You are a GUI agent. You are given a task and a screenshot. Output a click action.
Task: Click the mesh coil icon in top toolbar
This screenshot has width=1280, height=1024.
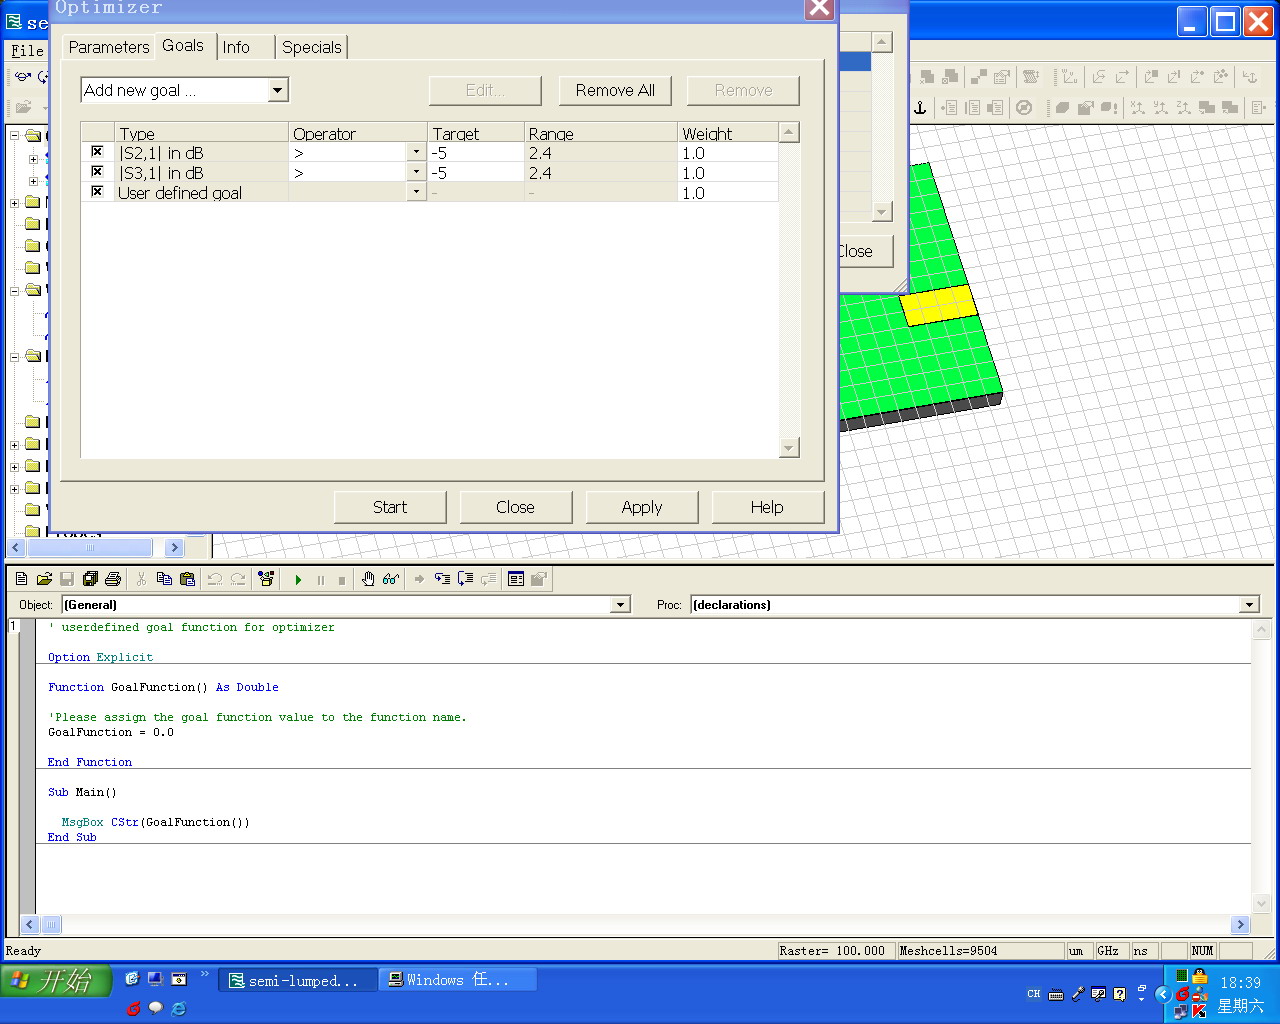point(1031,76)
